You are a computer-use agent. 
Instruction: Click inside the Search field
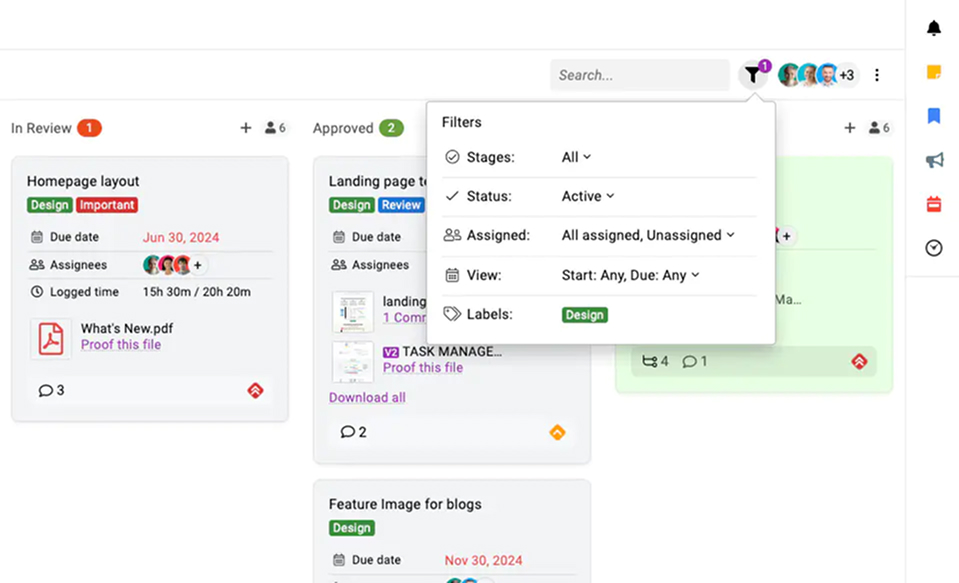click(639, 75)
